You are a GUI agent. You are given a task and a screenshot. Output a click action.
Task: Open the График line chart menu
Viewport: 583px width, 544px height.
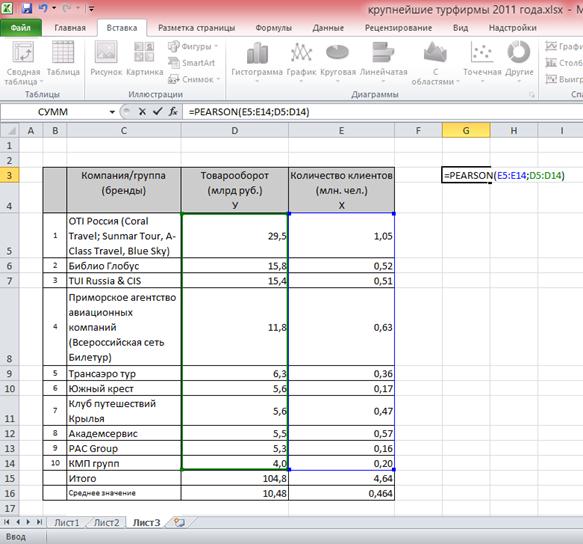click(x=301, y=62)
